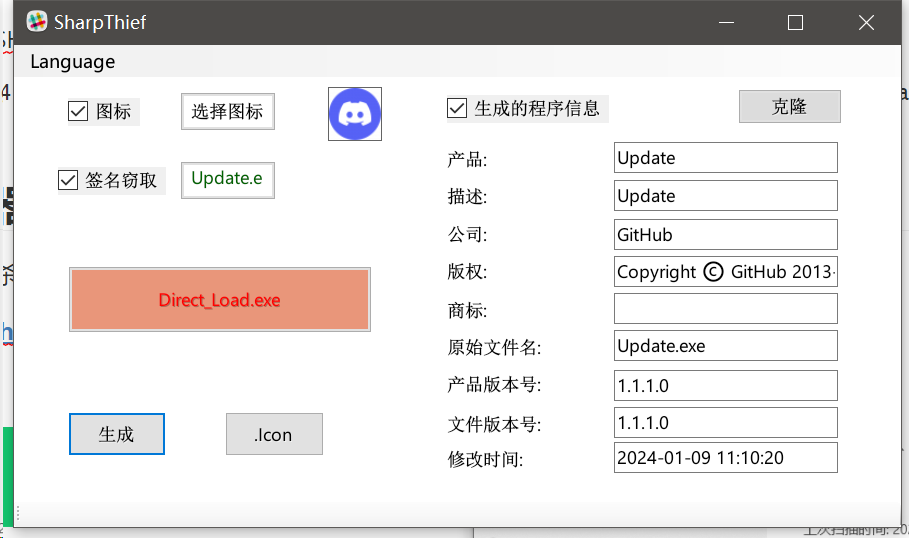This screenshot has height=538, width=909.
Task: Click the 克隆 button
Action: pyautogui.click(x=789, y=107)
